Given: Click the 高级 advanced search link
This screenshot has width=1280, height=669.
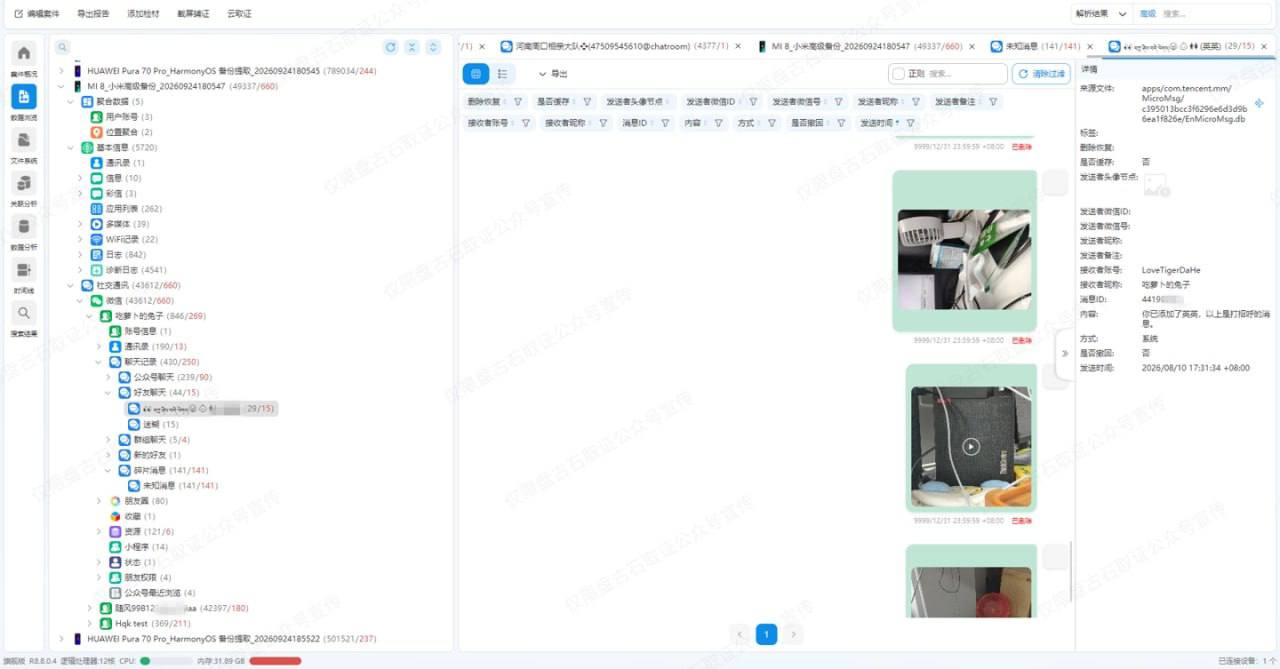Looking at the screenshot, I should click(1148, 14).
